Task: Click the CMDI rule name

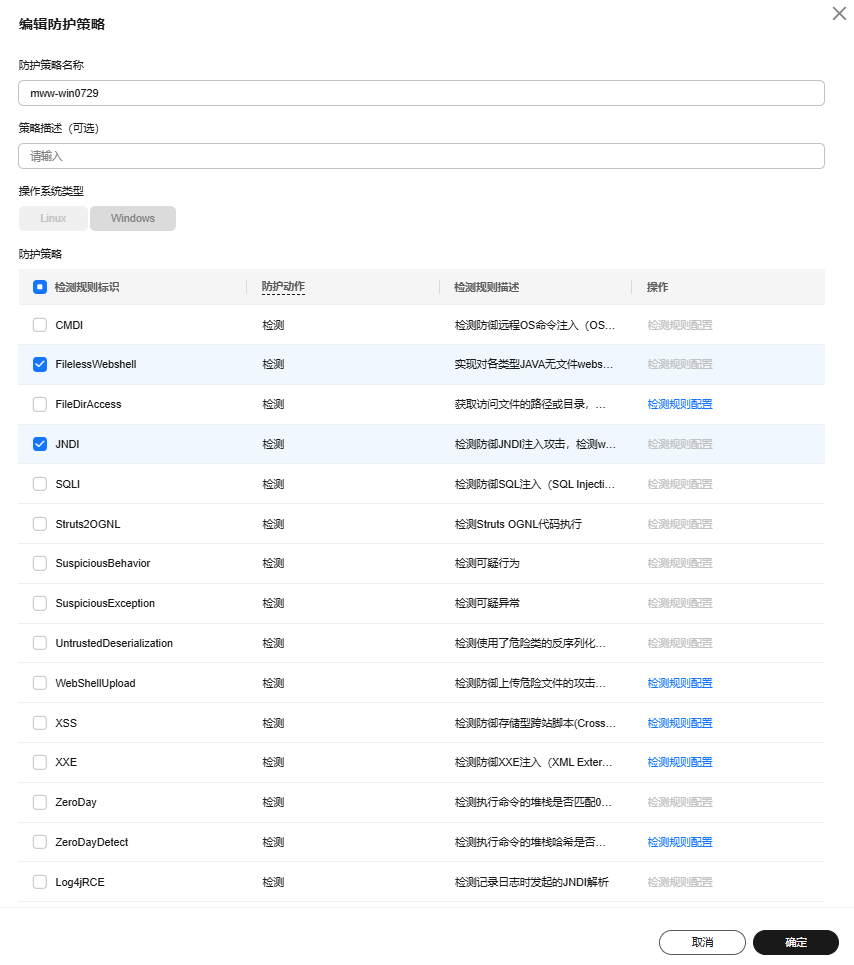Action: tap(69, 326)
